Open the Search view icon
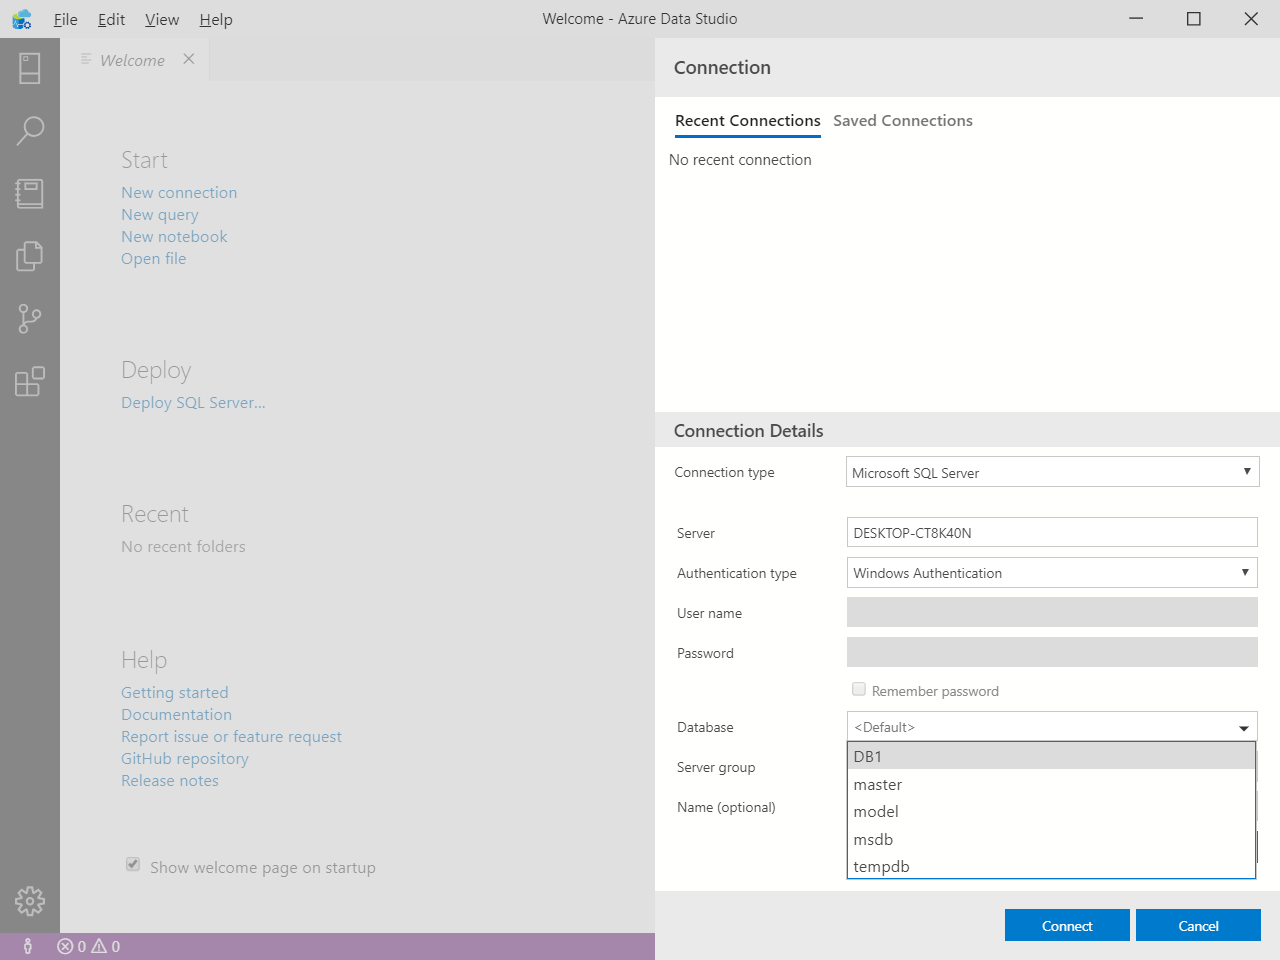 coord(30,130)
